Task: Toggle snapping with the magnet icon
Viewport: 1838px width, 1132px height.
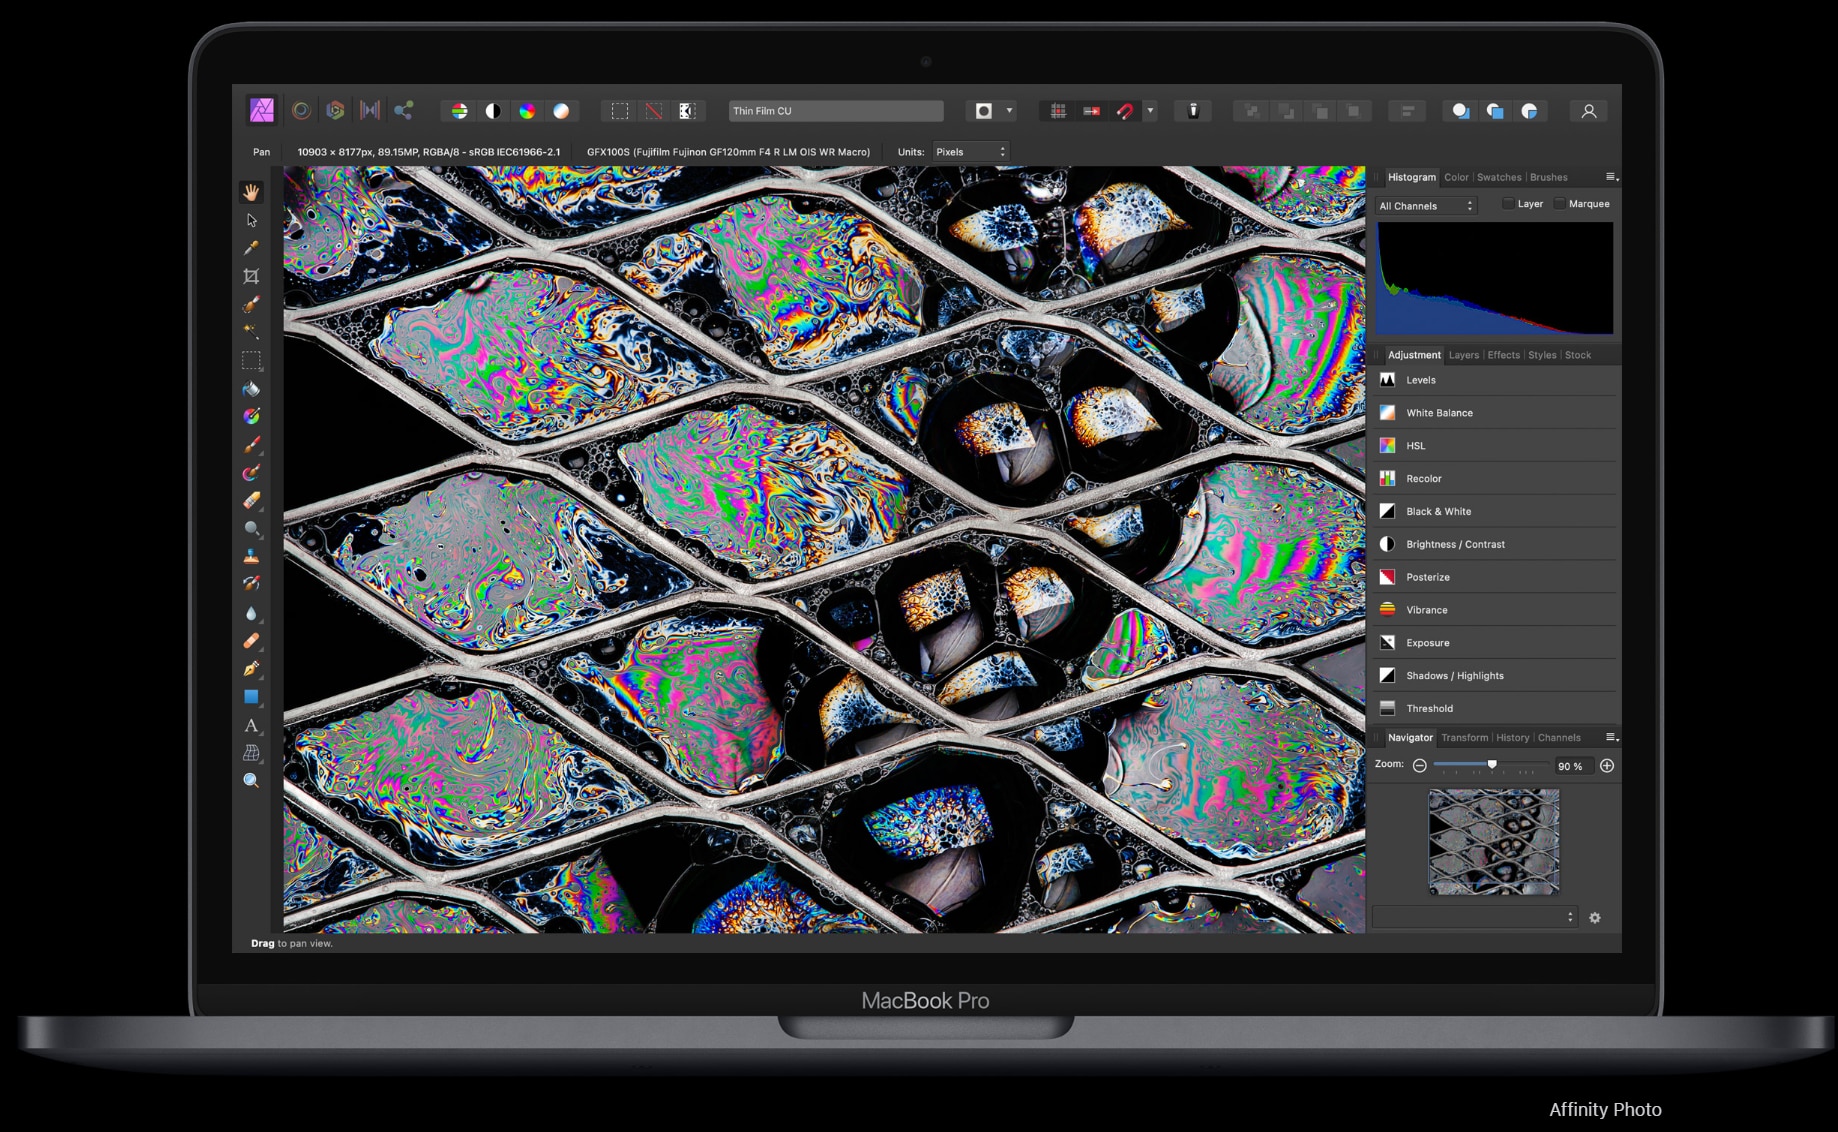Action: tap(1125, 111)
